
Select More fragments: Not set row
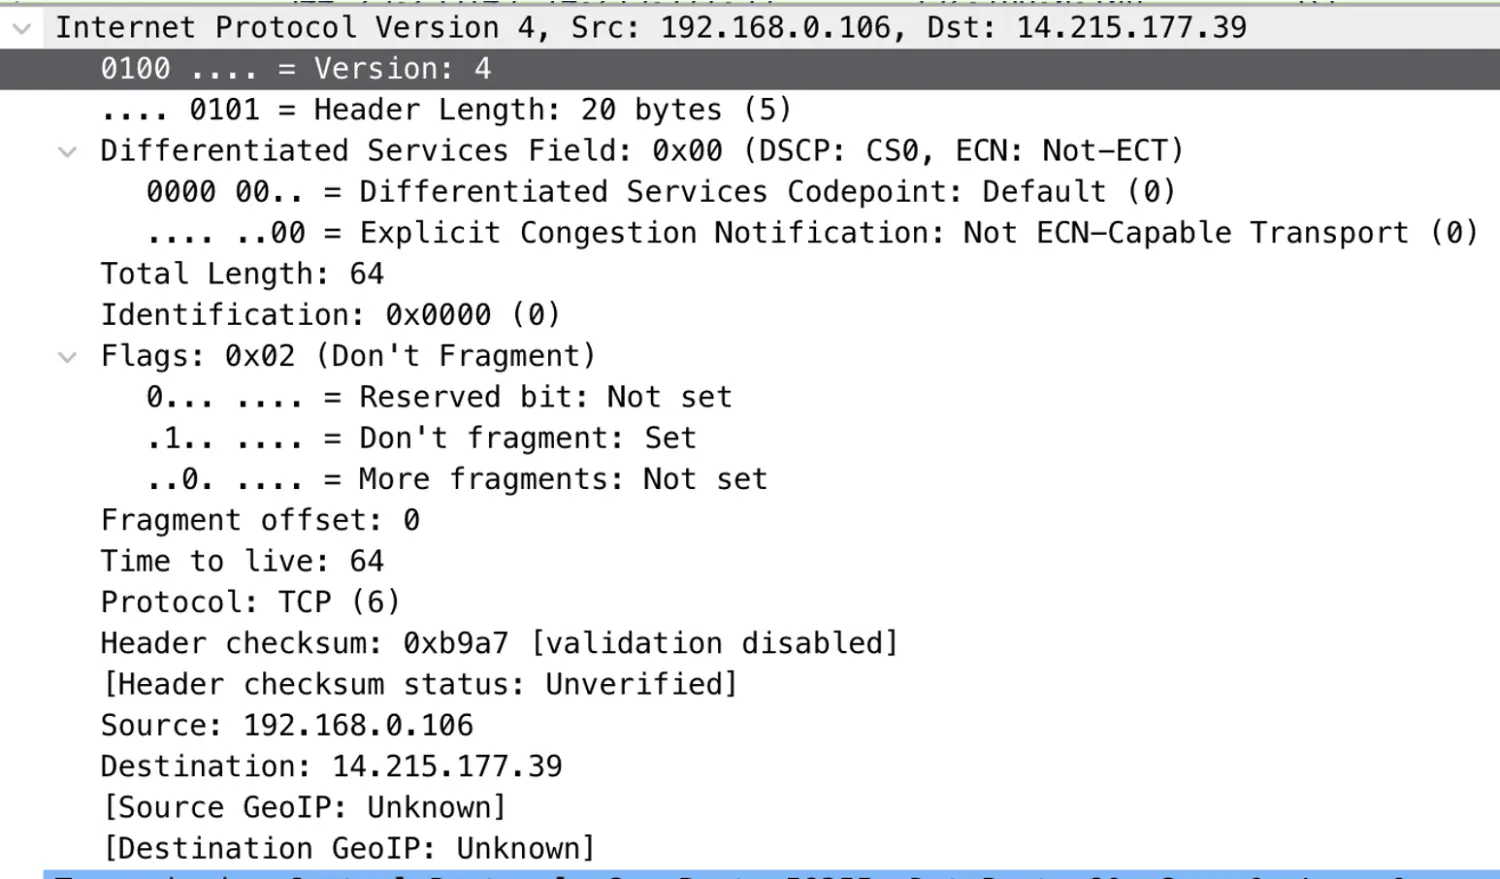coord(750,479)
